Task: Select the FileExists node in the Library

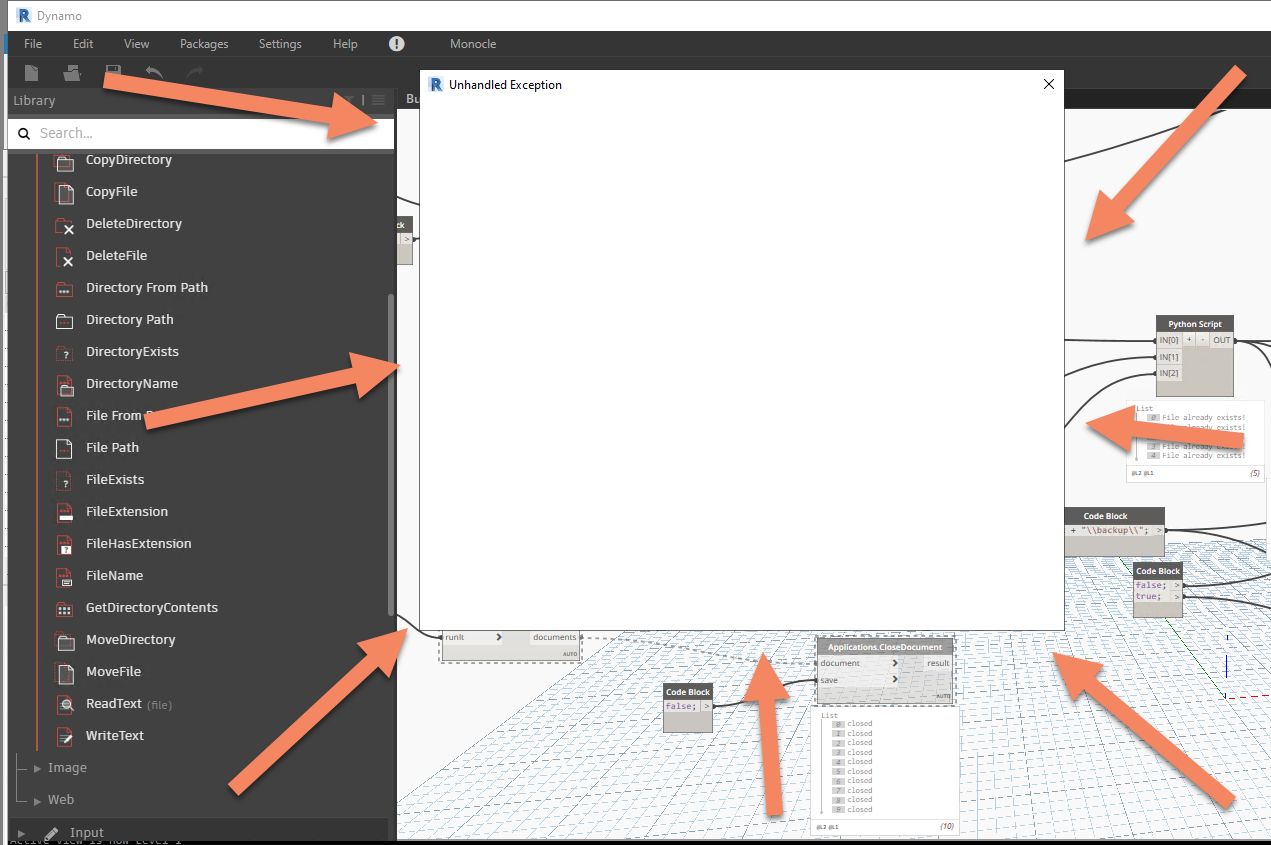Action: pos(113,479)
